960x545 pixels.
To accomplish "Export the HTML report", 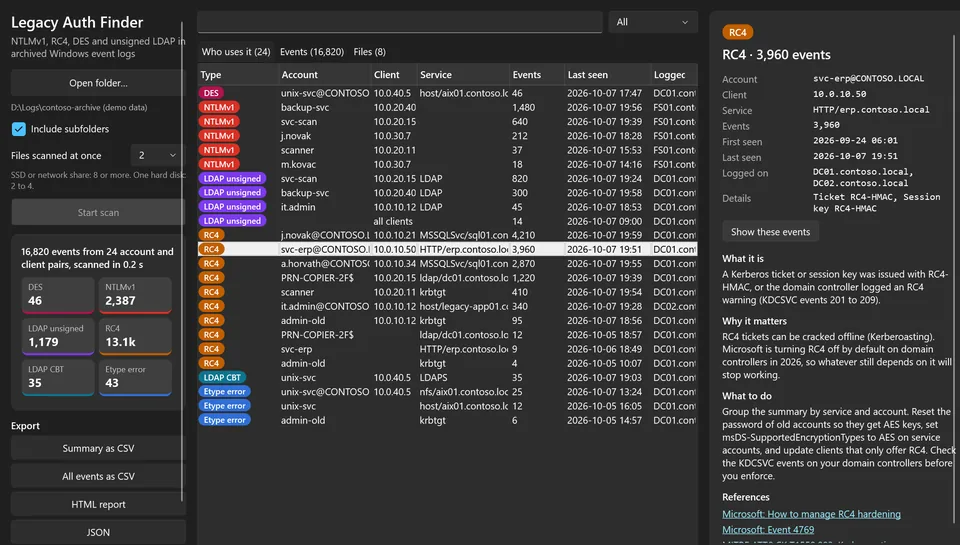I will (x=98, y=505).
